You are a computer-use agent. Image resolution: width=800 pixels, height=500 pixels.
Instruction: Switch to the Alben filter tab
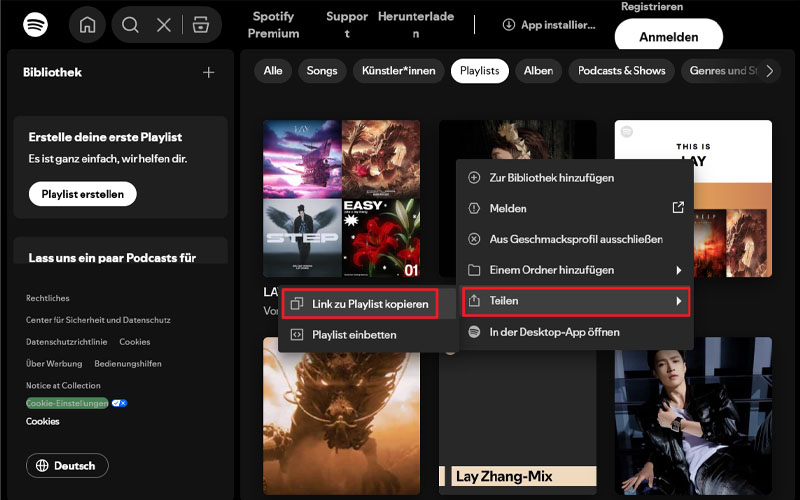coord(538,71)
